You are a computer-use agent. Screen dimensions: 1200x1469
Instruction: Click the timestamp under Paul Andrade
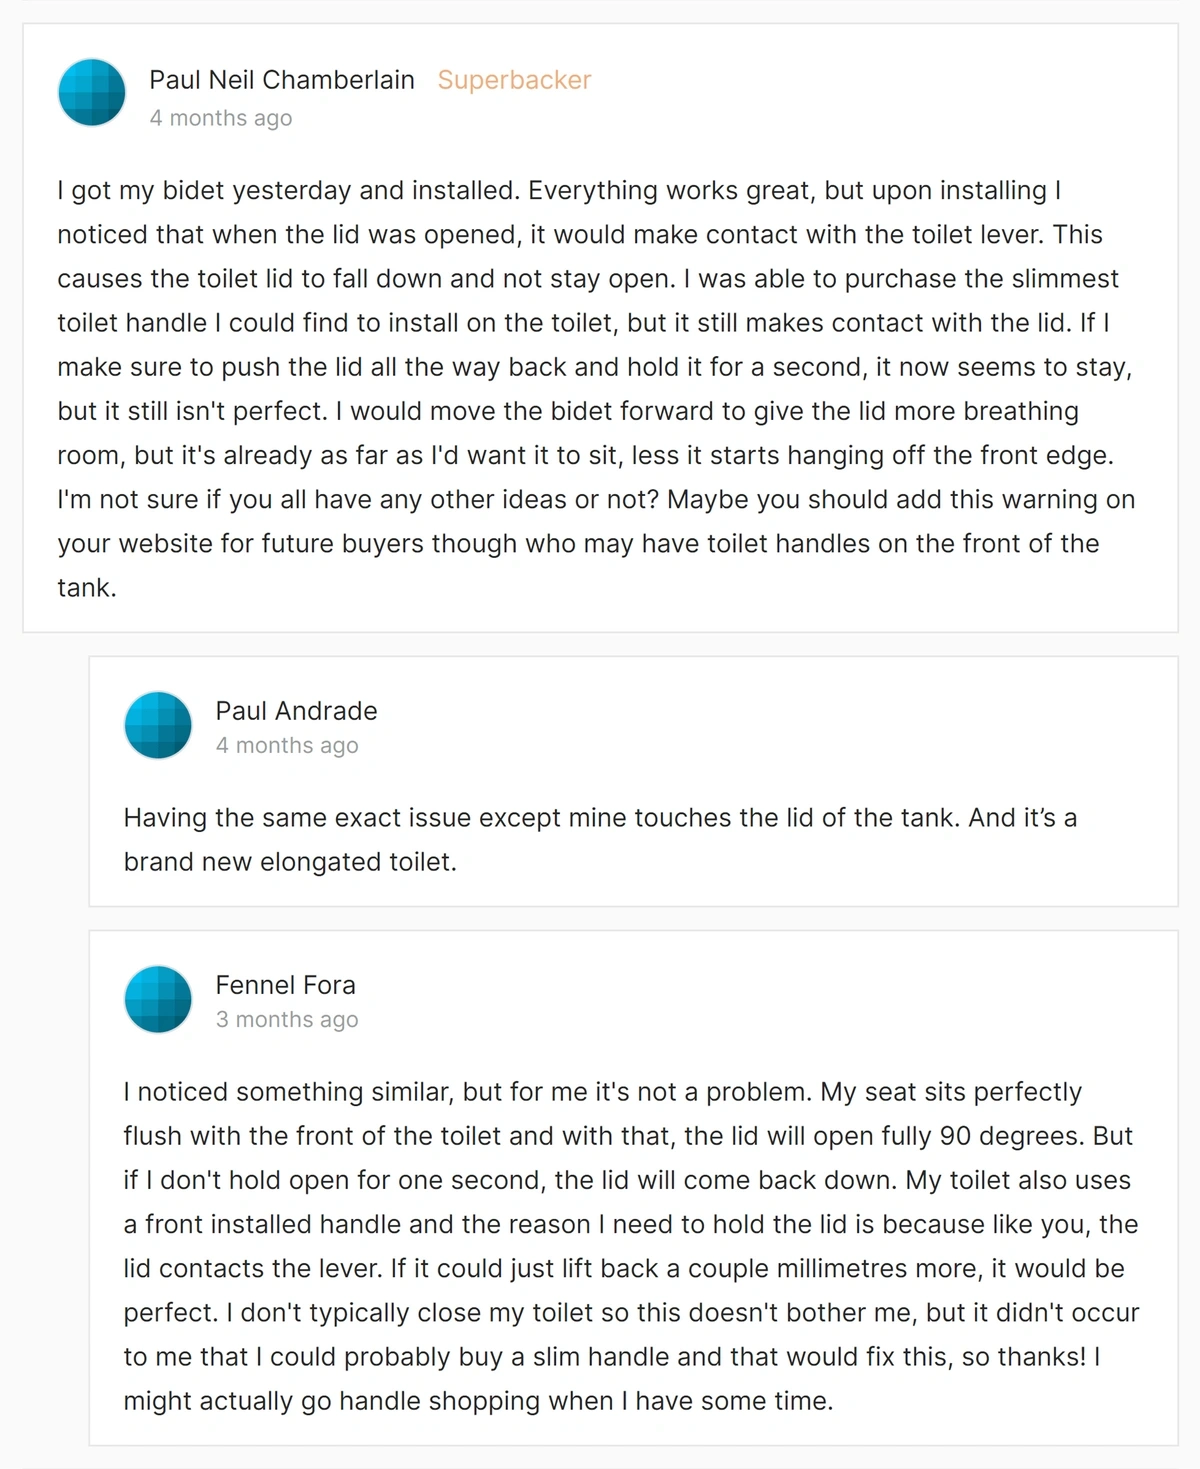[287, 745]
